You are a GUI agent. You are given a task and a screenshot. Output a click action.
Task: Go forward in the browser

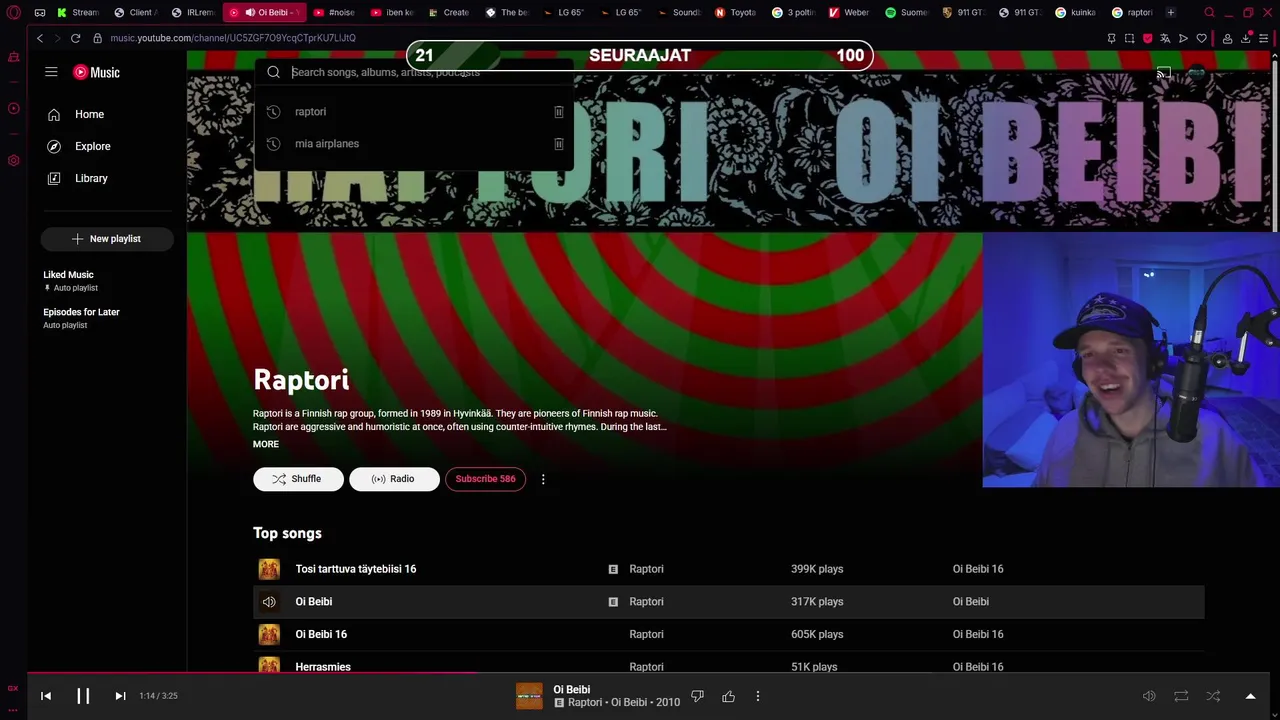57,38
